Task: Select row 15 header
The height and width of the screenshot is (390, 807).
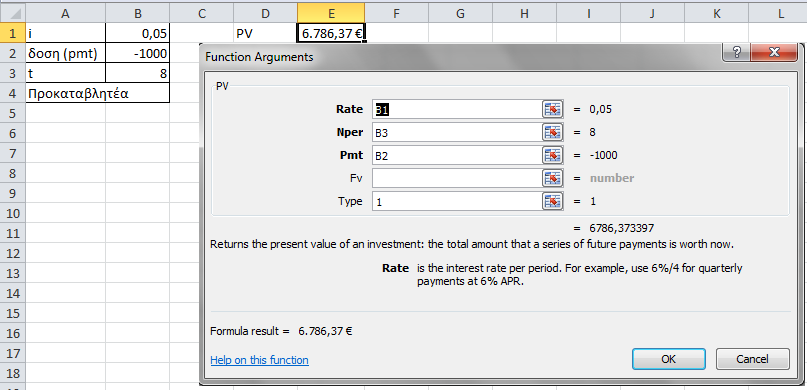Action: click(x=13, y=314)
